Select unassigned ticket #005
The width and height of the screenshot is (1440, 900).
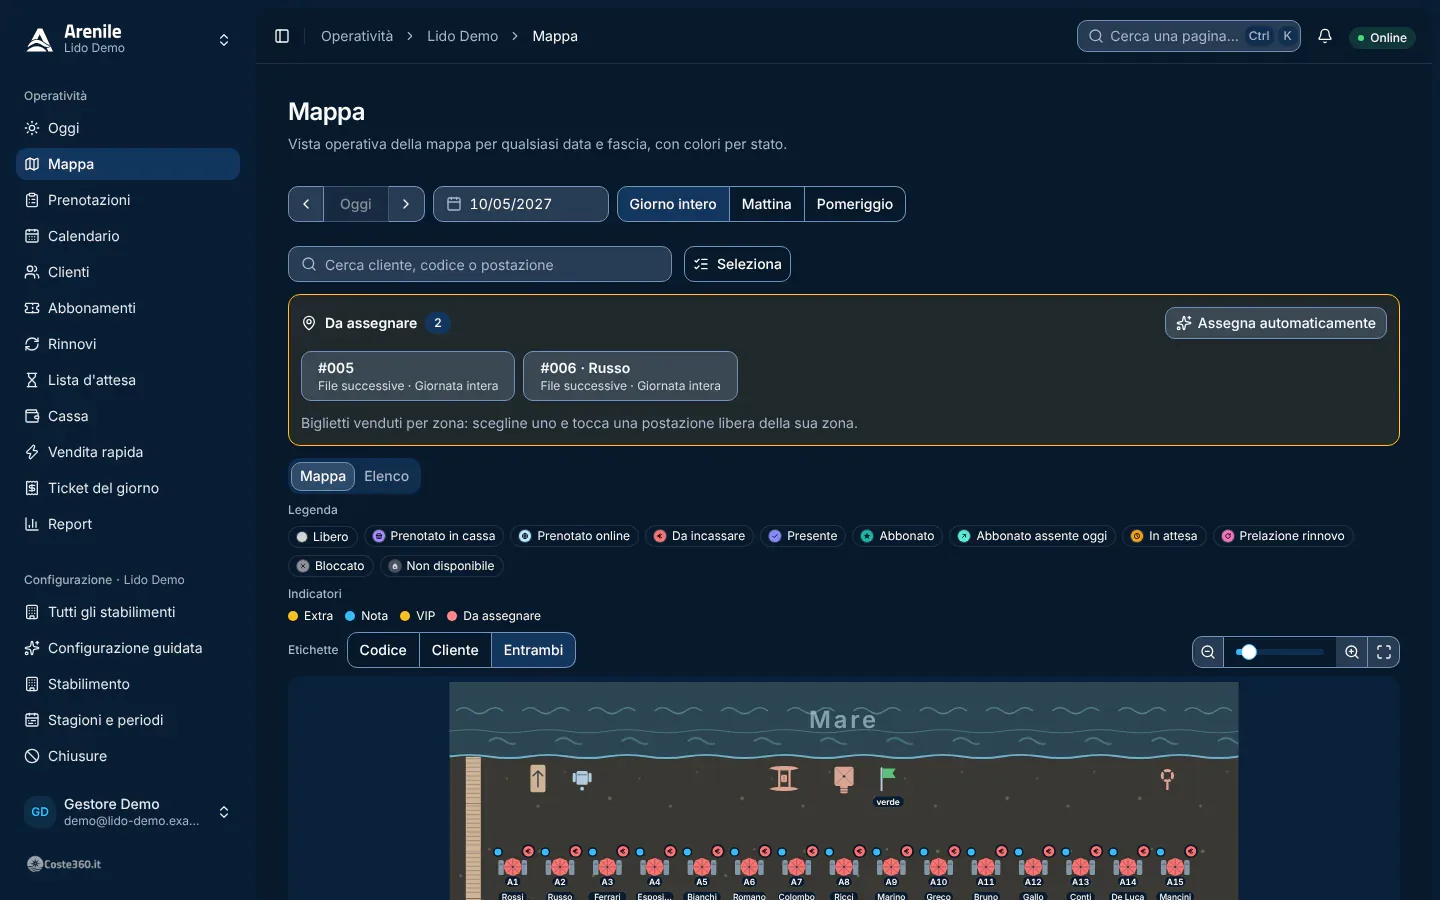tap(408, 376)
